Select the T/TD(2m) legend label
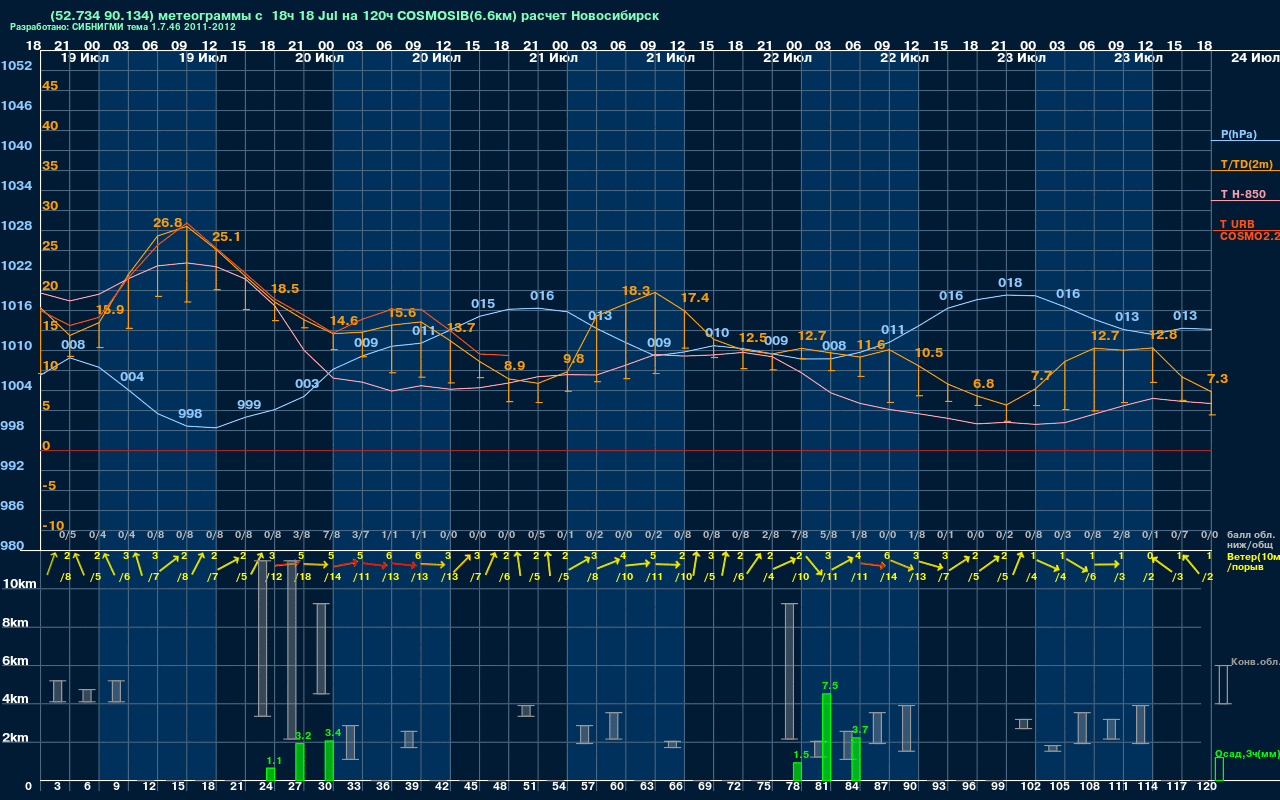Screen dimensions: 1280x800 tap(1246, 164)
